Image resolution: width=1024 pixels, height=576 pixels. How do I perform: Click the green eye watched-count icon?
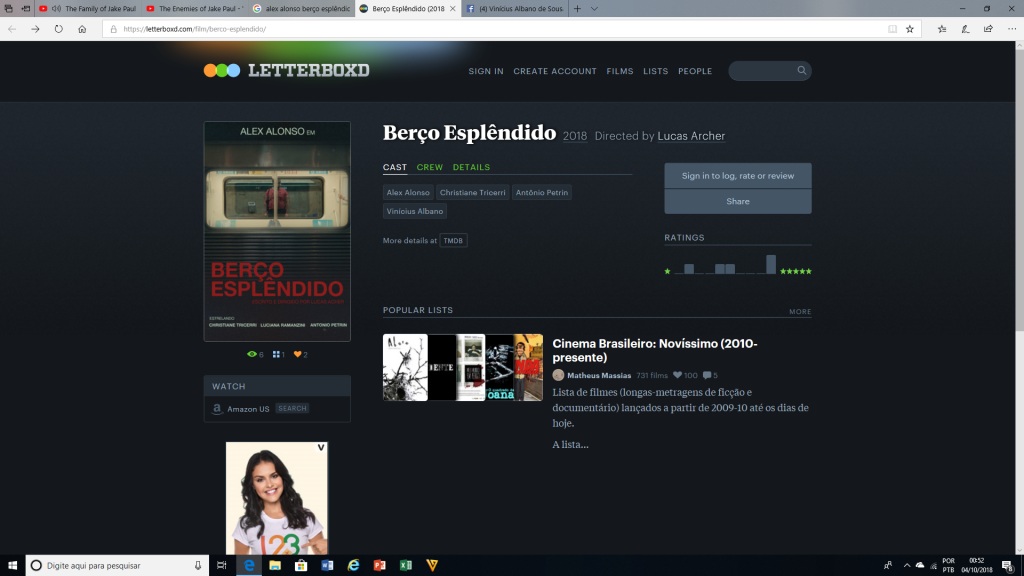(x=252, y=354)
